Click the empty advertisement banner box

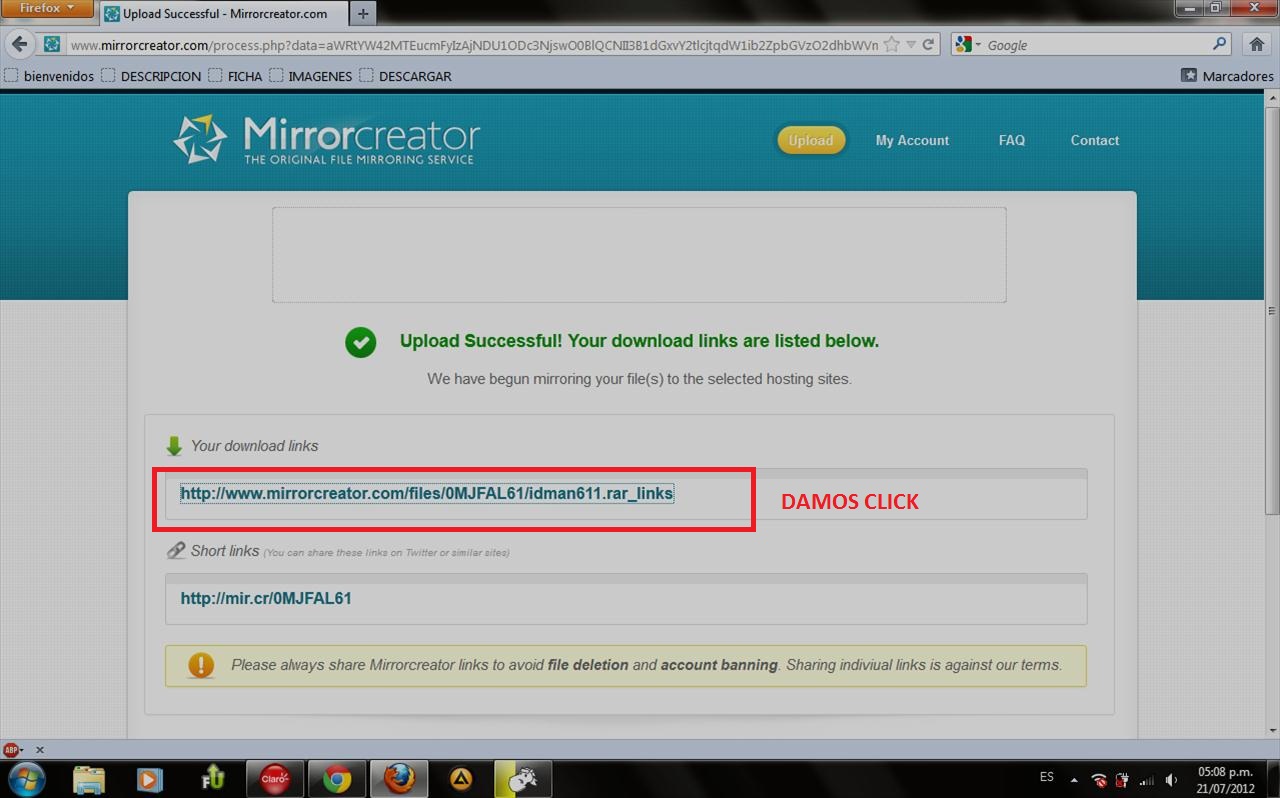pos(639,254)
